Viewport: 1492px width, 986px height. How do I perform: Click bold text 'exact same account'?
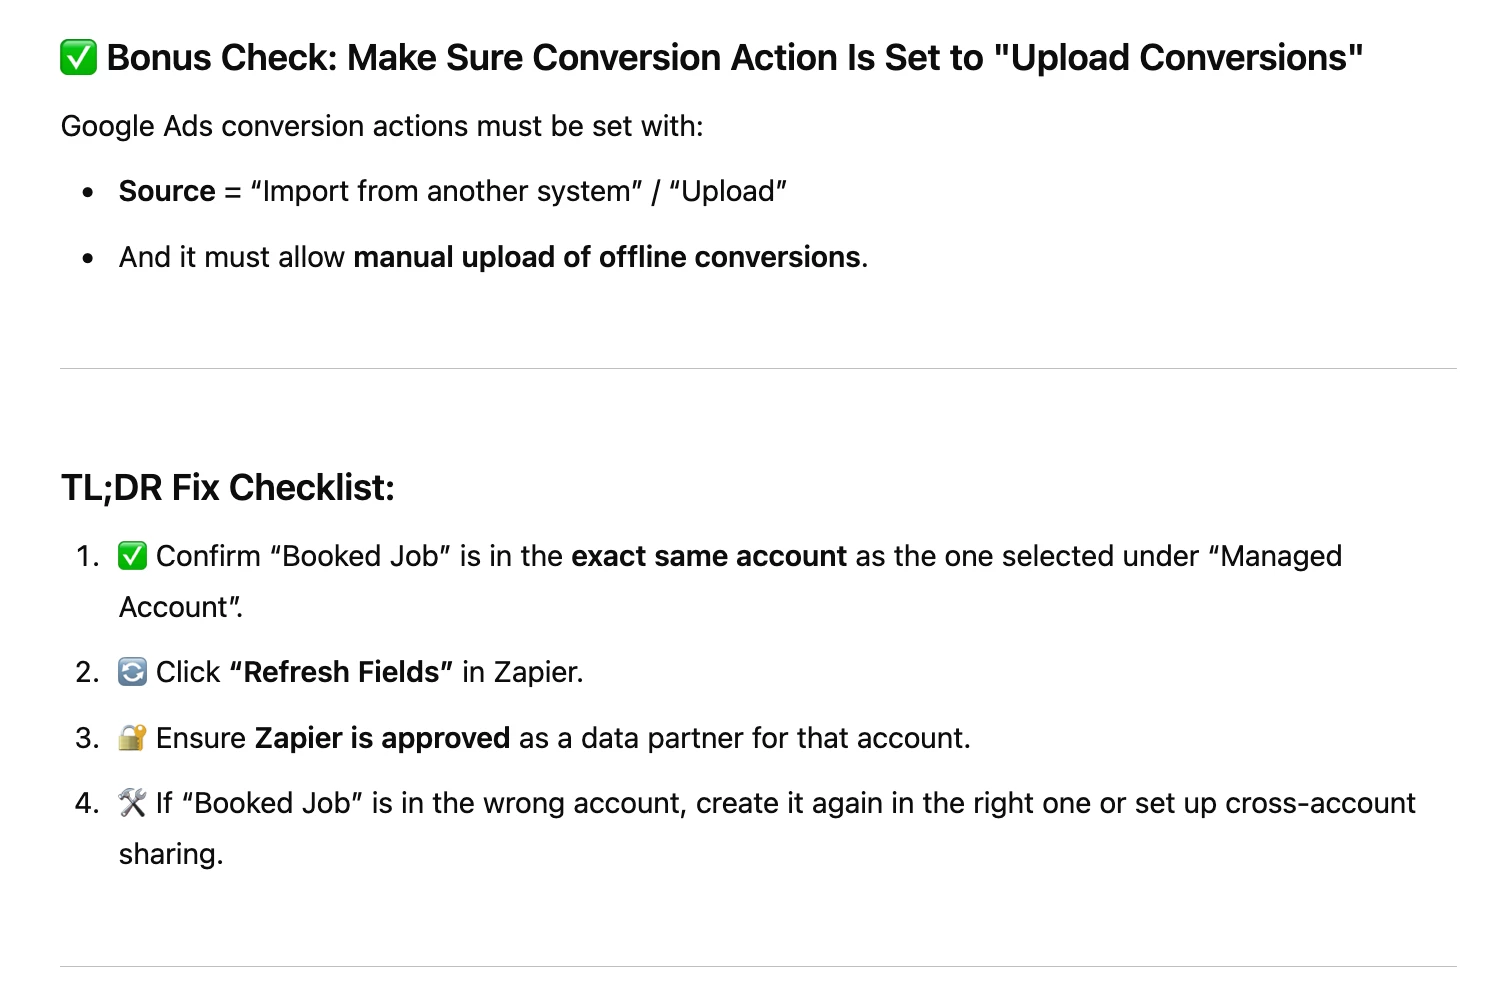coord(709,556)
